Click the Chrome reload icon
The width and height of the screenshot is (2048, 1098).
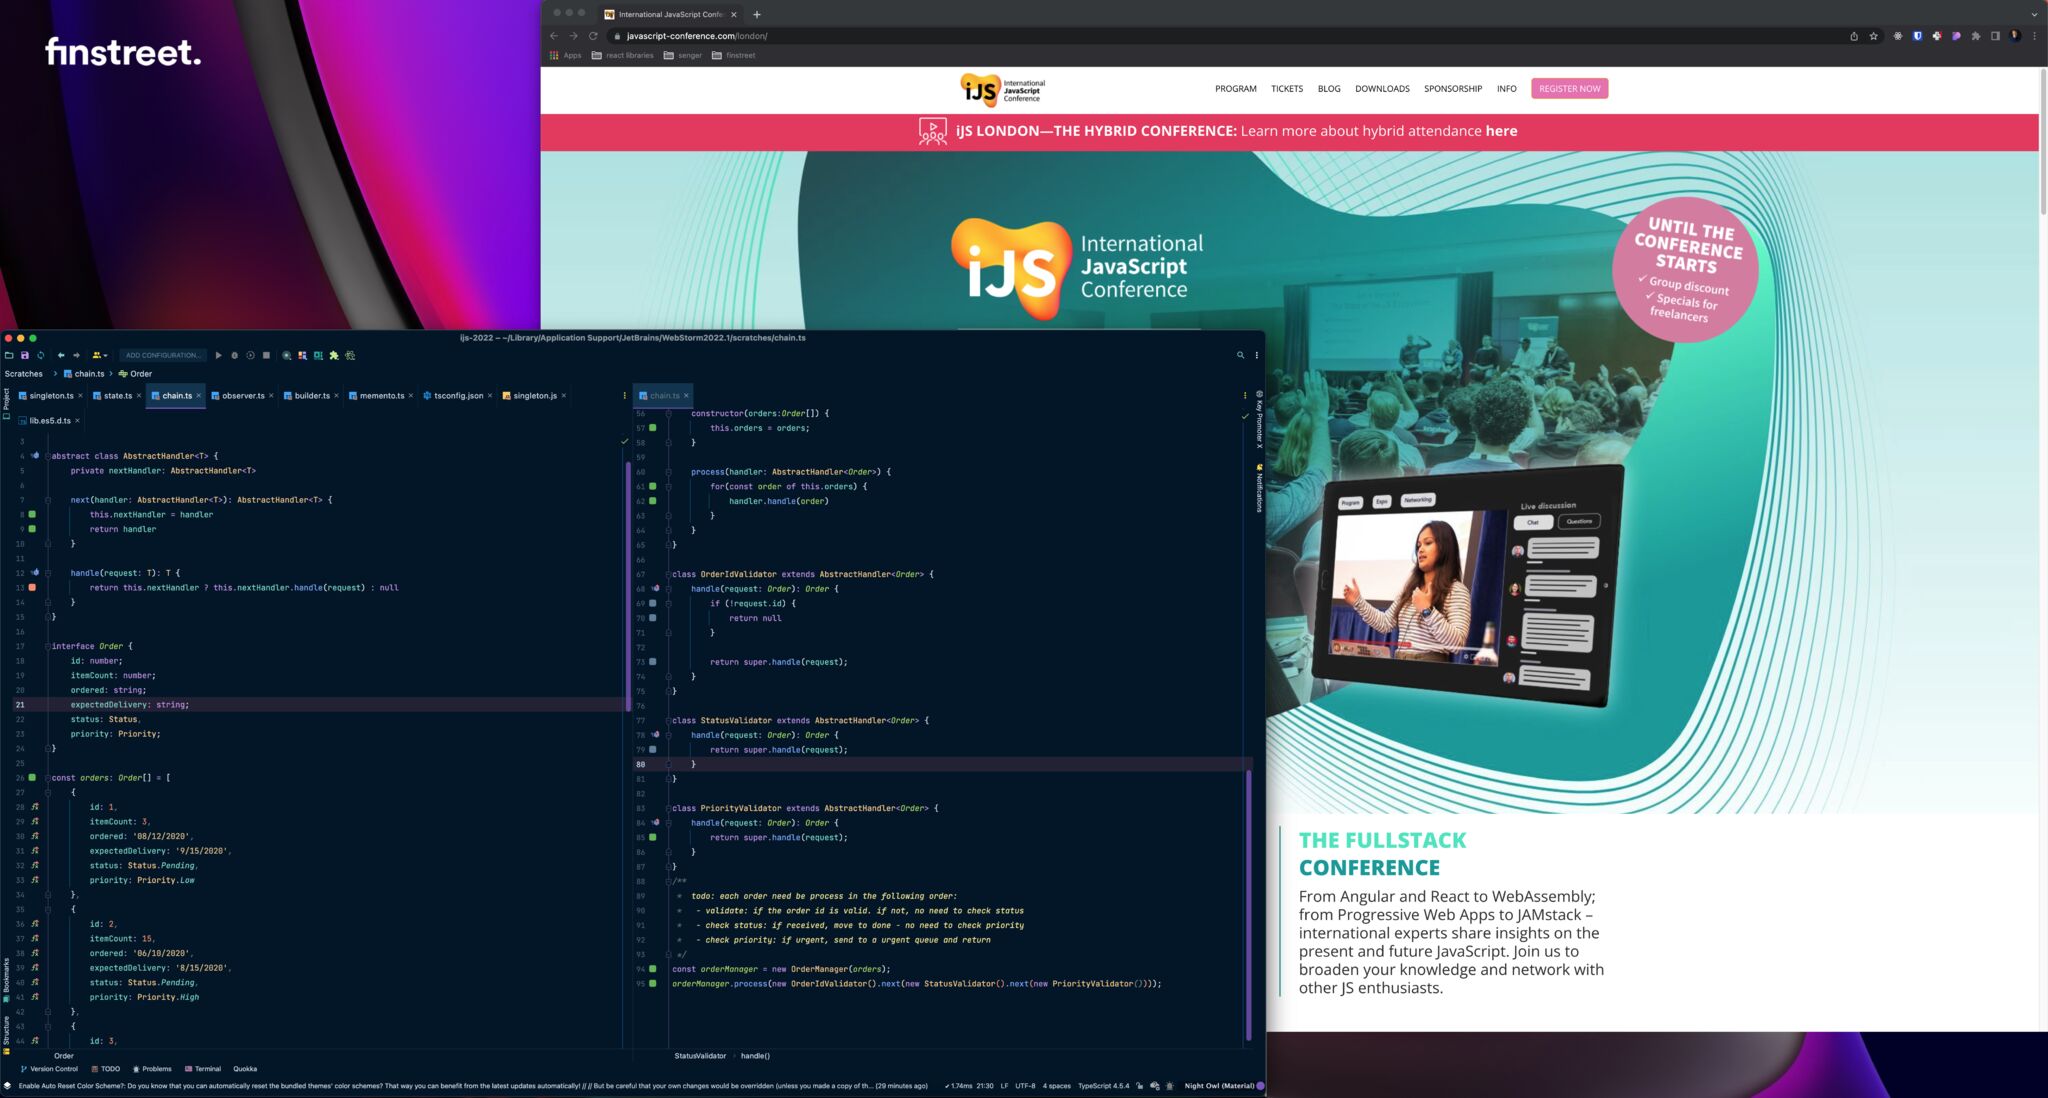pyautogui.click(x=593, y=36)
